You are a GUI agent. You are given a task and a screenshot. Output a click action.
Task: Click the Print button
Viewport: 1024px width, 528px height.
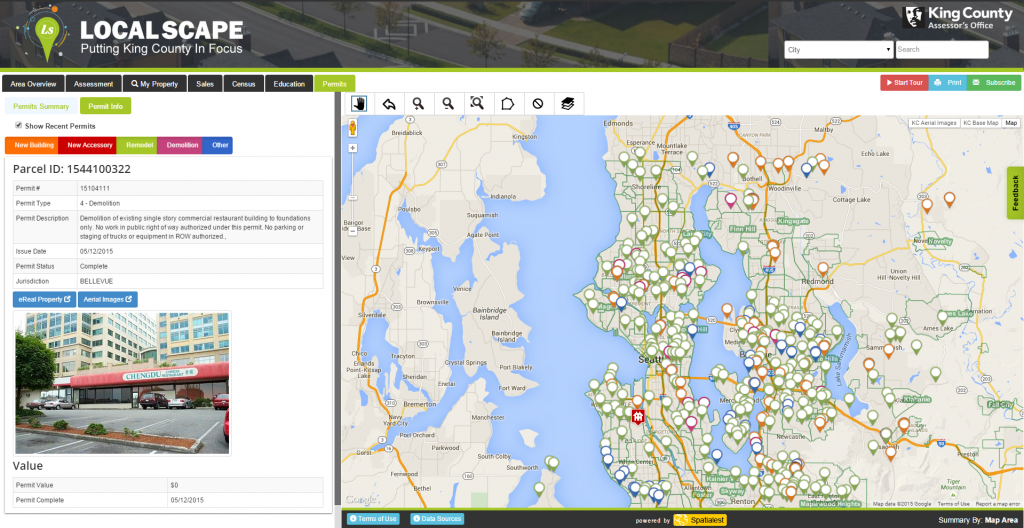947,83
